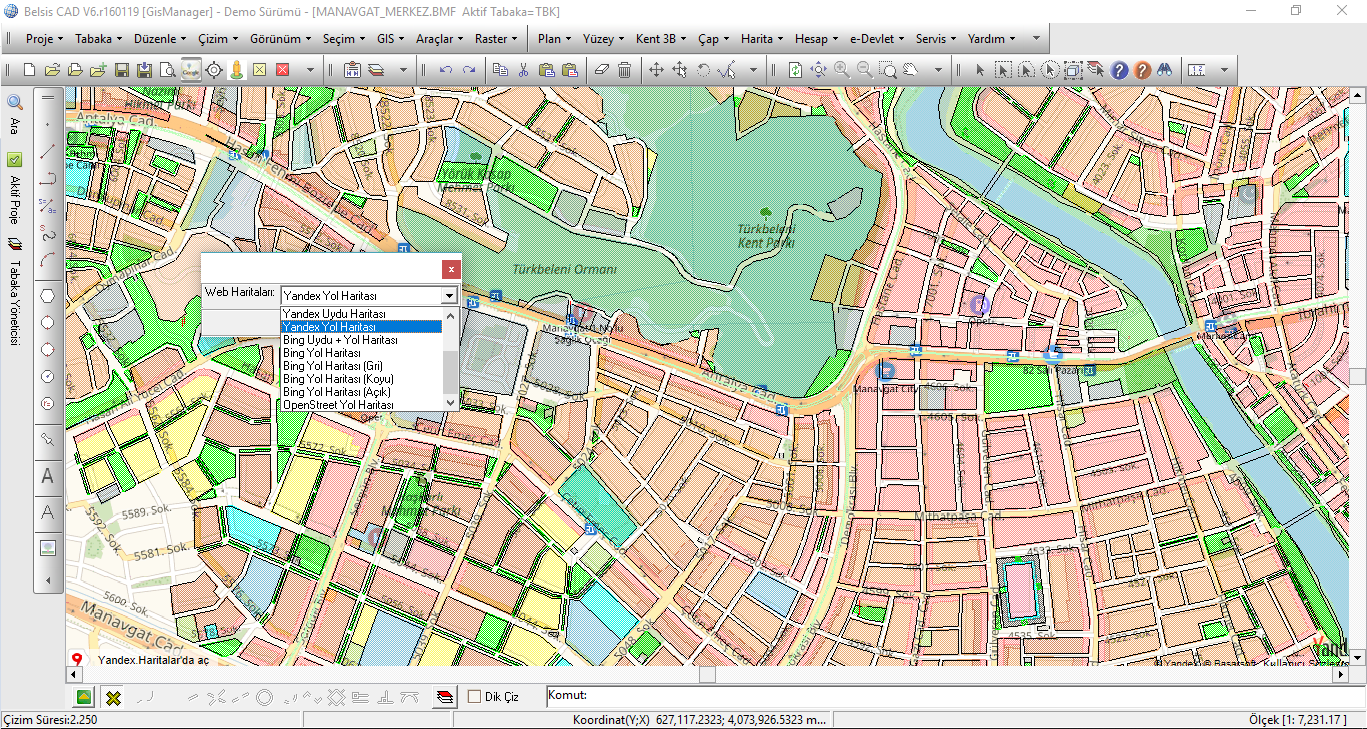1367x729 pixels.
Task: Click the orange street view figure icon
Action: click(x=237, y=70)
